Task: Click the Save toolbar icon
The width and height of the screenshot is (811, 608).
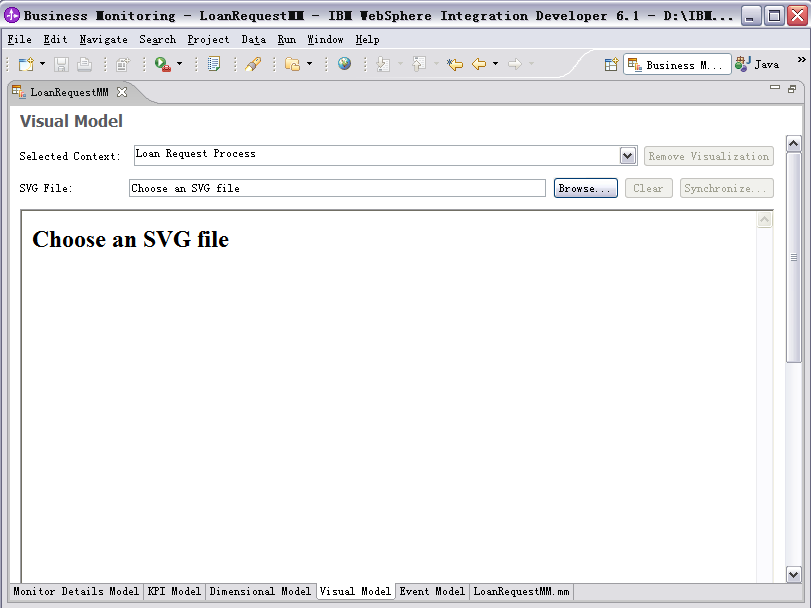Action: click(62, 64)
